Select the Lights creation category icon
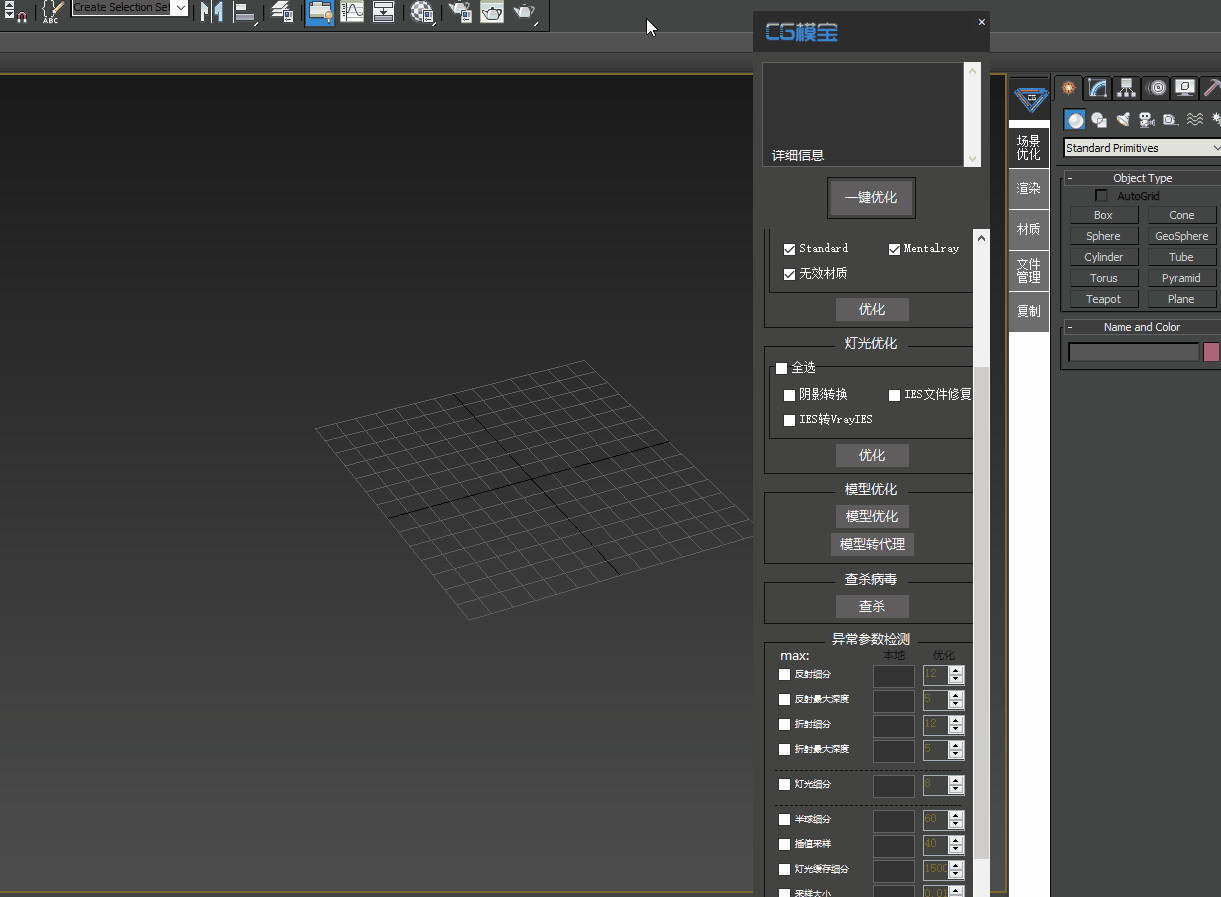The image size is (1221, 897). [x=1123, y=119]
